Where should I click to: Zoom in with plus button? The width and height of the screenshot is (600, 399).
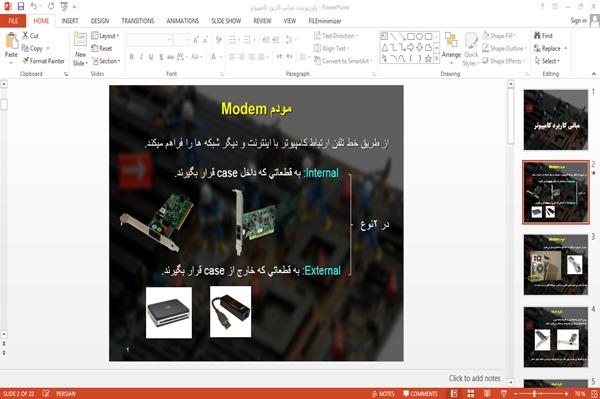pyautogui.click(x=566, y=393)
